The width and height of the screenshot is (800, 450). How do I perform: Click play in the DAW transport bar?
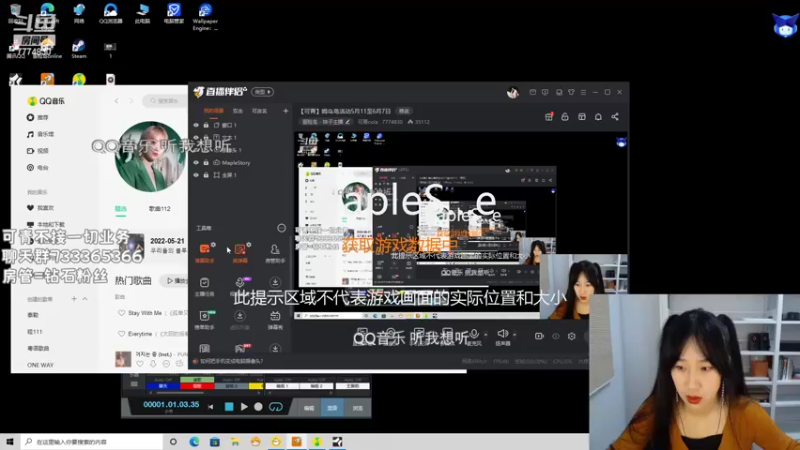244,407
